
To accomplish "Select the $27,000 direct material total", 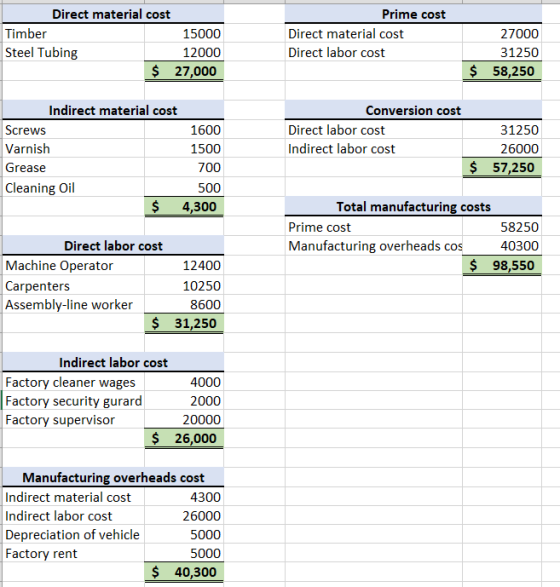I will tap(184, 71).
